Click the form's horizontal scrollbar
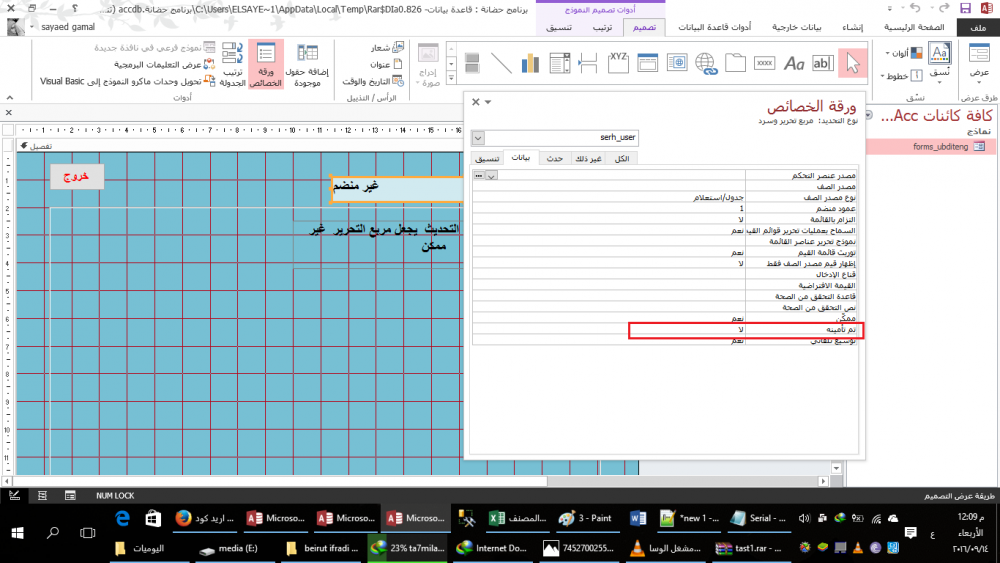 click(x=279, y=481)
